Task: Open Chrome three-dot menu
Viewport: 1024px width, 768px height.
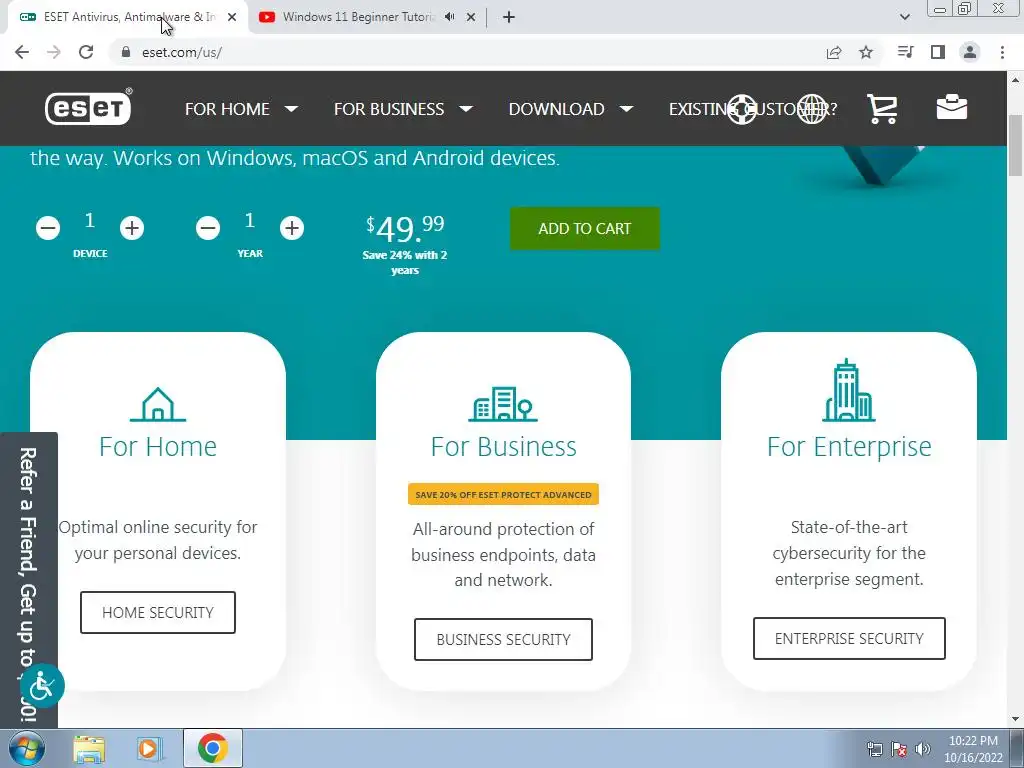Action: pos(1002,52)
